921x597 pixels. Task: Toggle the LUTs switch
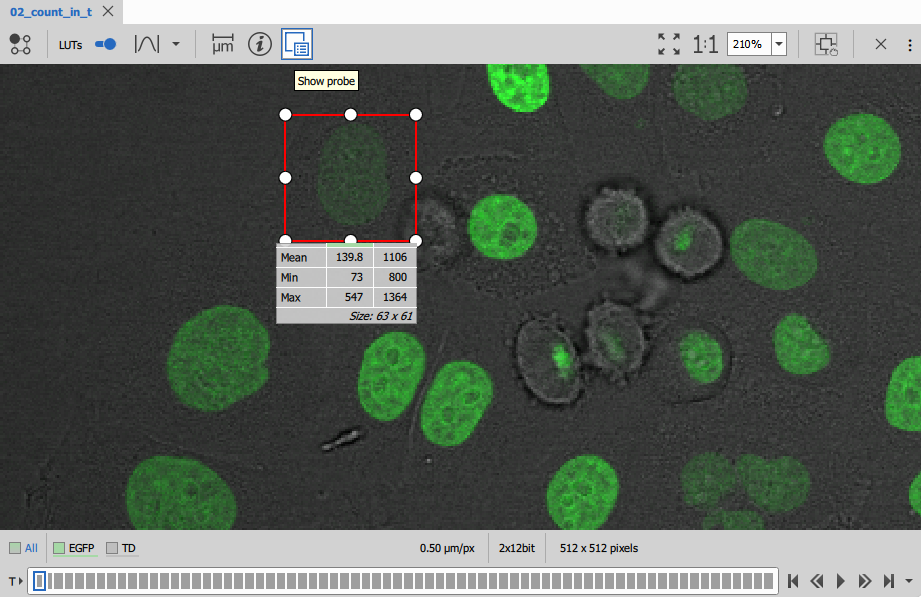[104, 44]
